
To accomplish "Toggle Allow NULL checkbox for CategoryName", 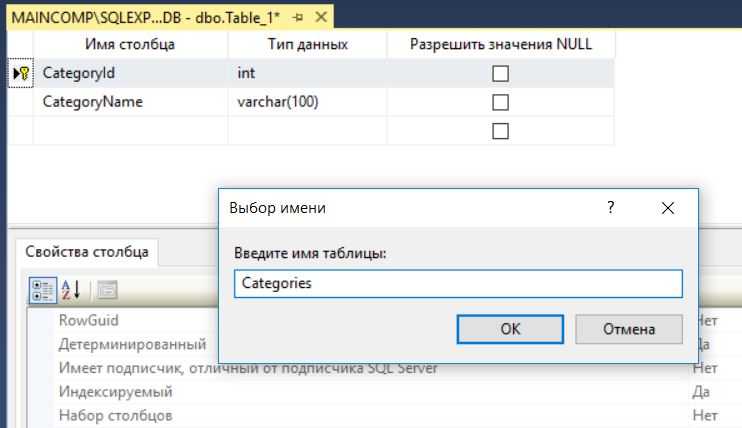I will pos(501,102).
